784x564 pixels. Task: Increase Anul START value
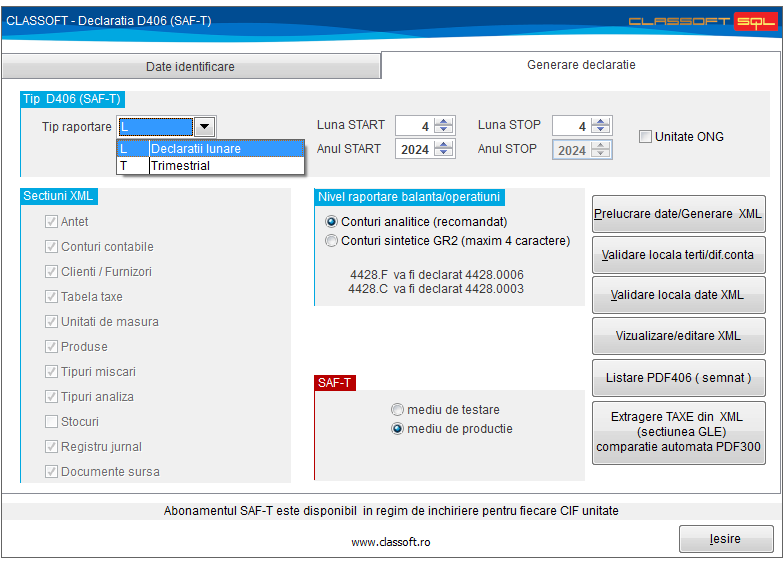pyautogui.click(x=444, y=144)
